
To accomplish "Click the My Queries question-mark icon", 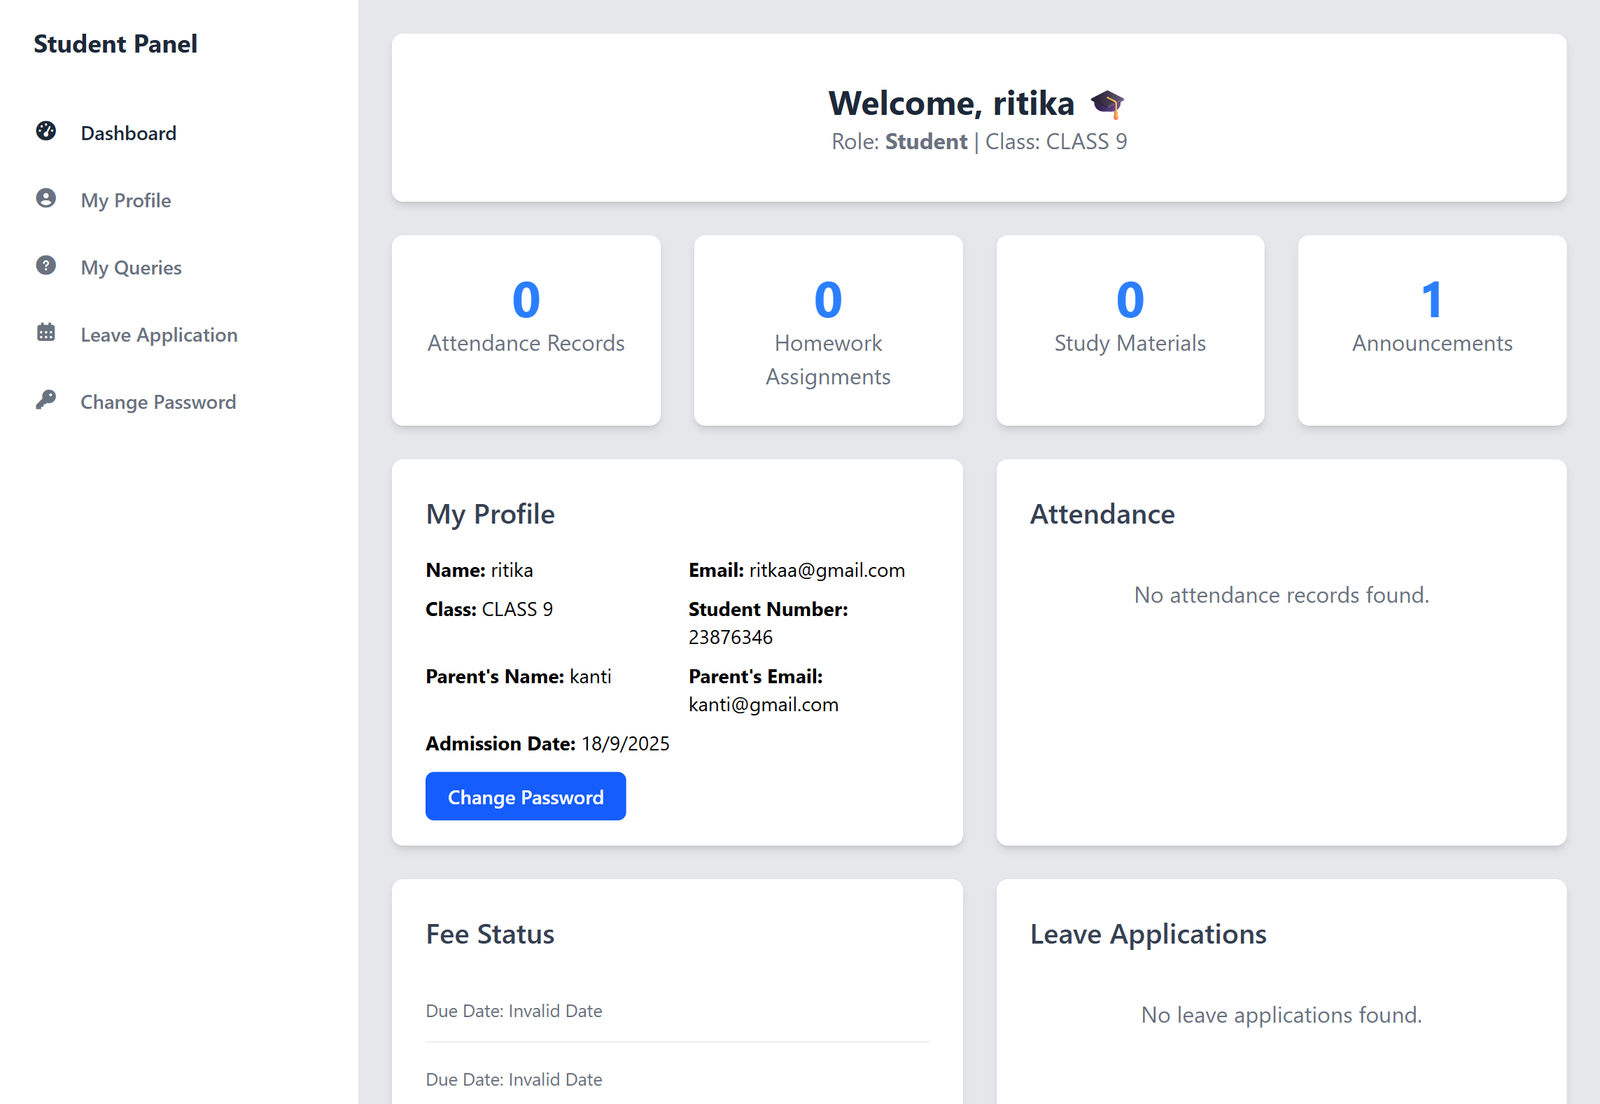I will pos(45,266).
